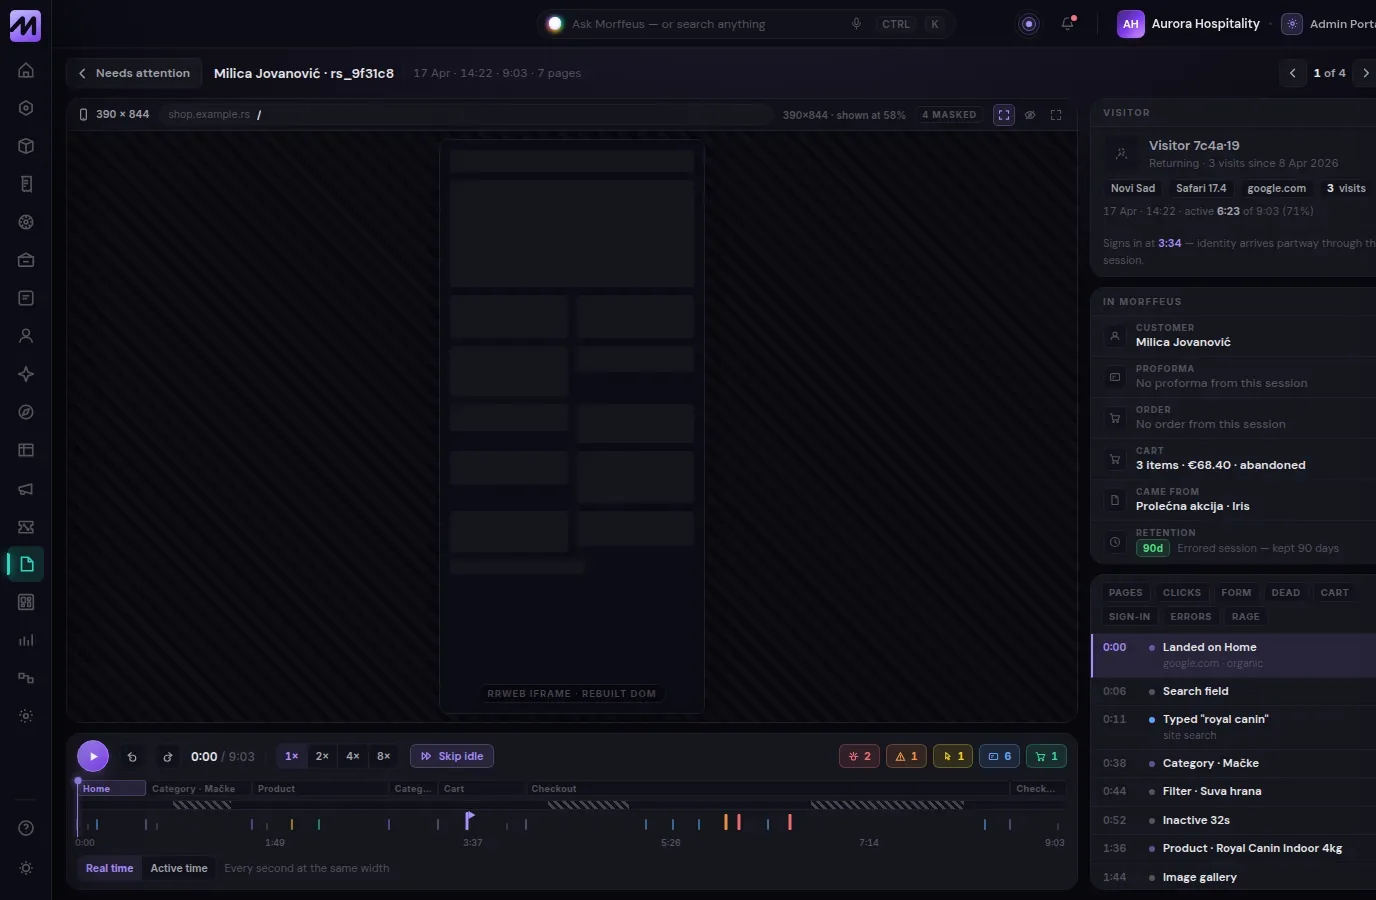Viewport: 1376px width, 900px height.
Task: Go to next session with right chevron
Action: pyautogui.click(x=1366, y=73)
